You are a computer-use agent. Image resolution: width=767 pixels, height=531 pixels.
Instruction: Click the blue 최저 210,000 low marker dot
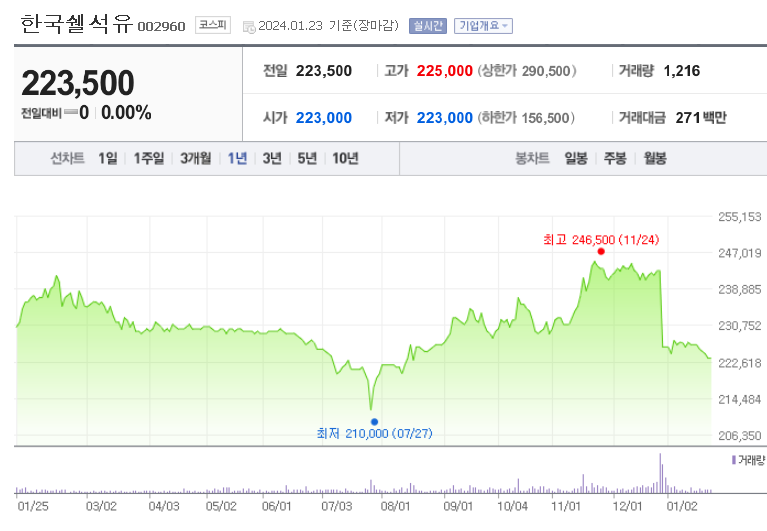point(374,422)
